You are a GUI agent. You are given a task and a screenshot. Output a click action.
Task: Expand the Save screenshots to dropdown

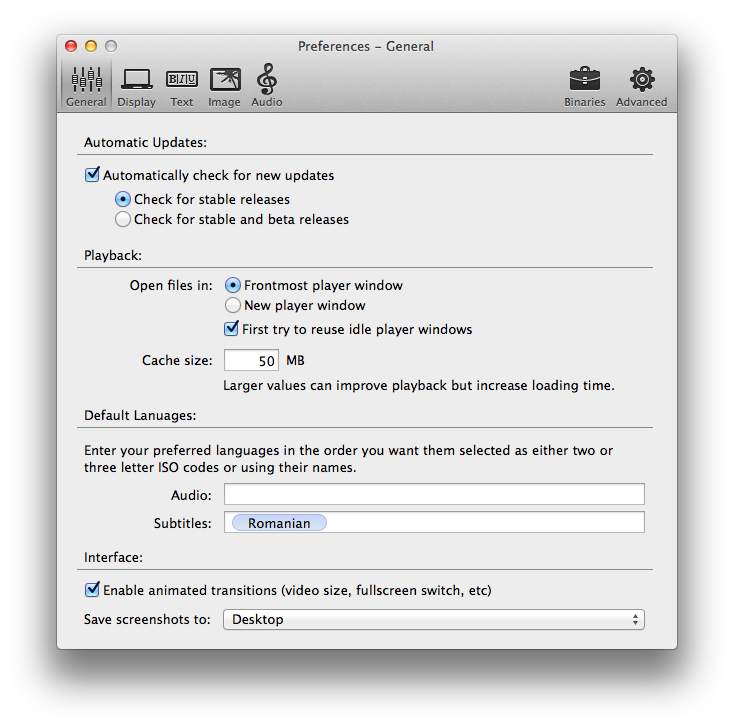click(433, 620)
